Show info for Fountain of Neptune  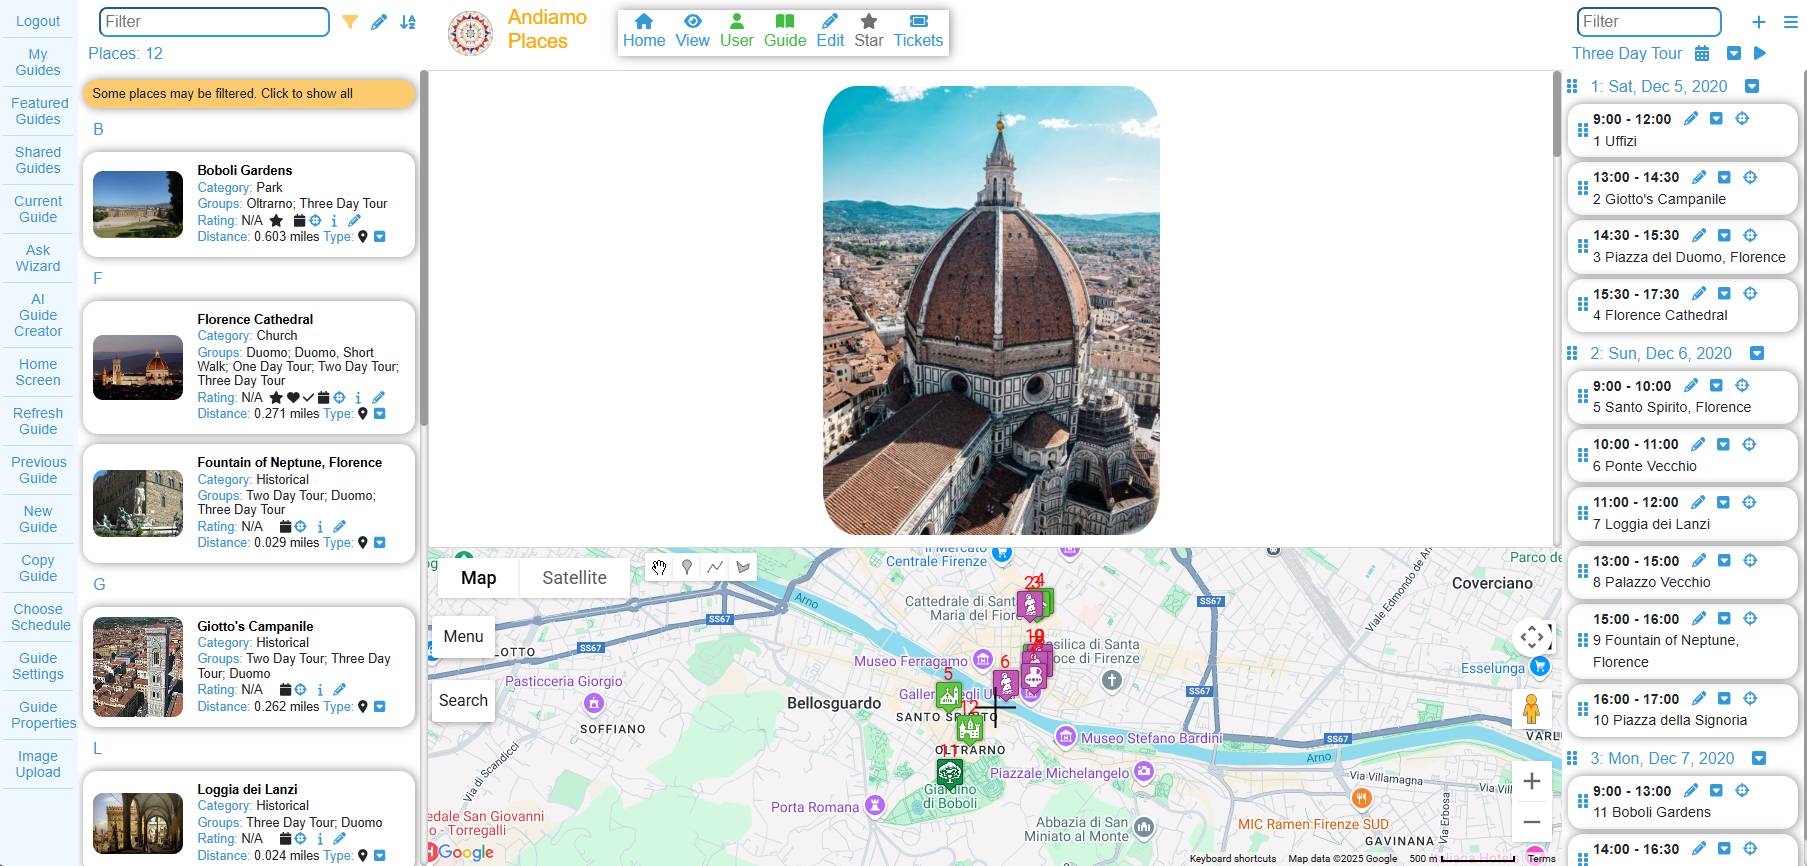(x=320, y=527)
